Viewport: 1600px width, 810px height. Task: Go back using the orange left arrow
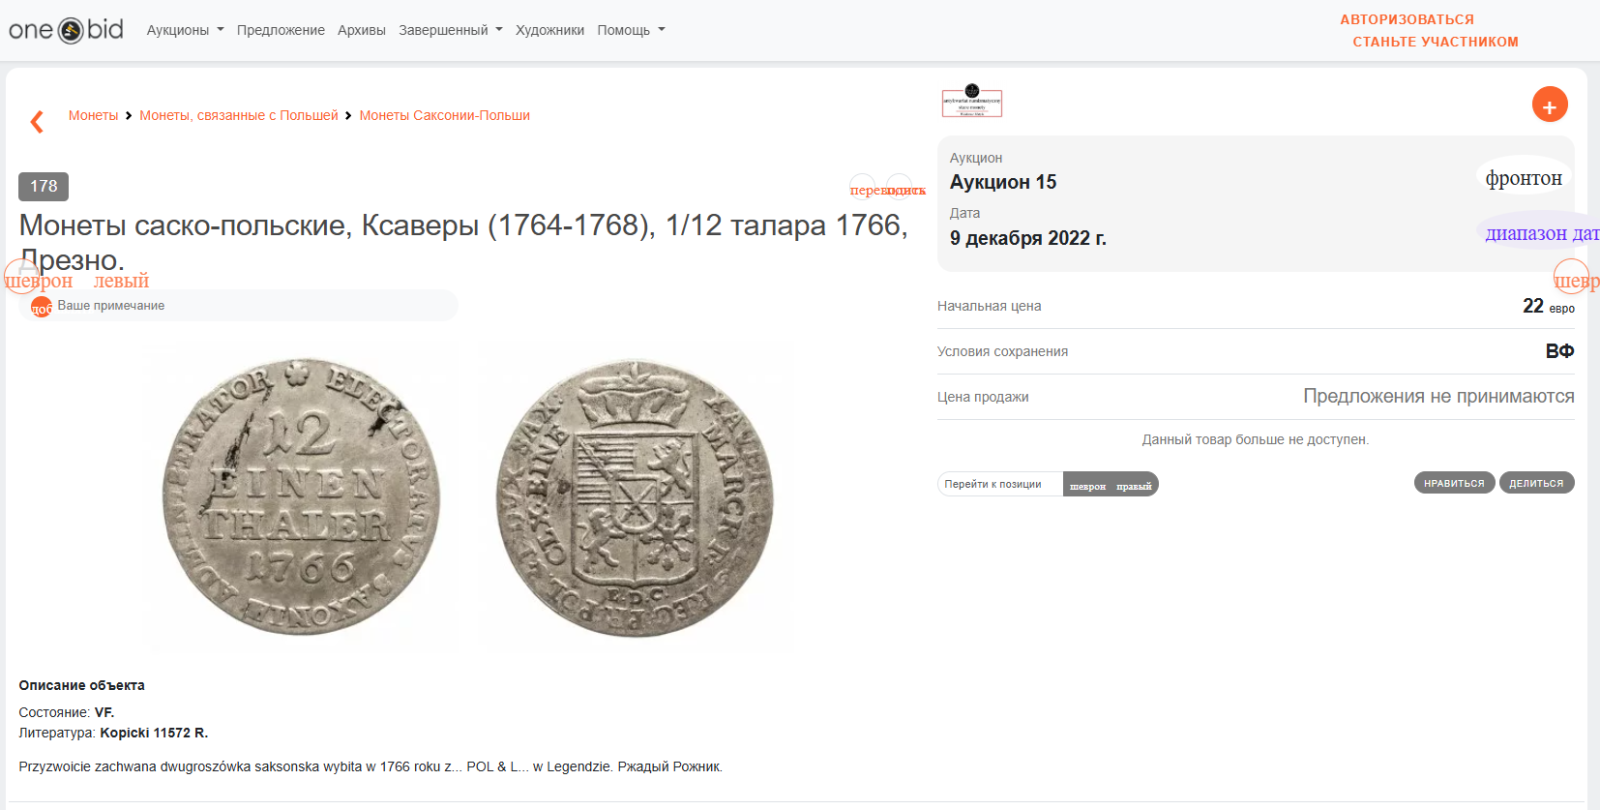pyautogui.click(x=37, y=122)
